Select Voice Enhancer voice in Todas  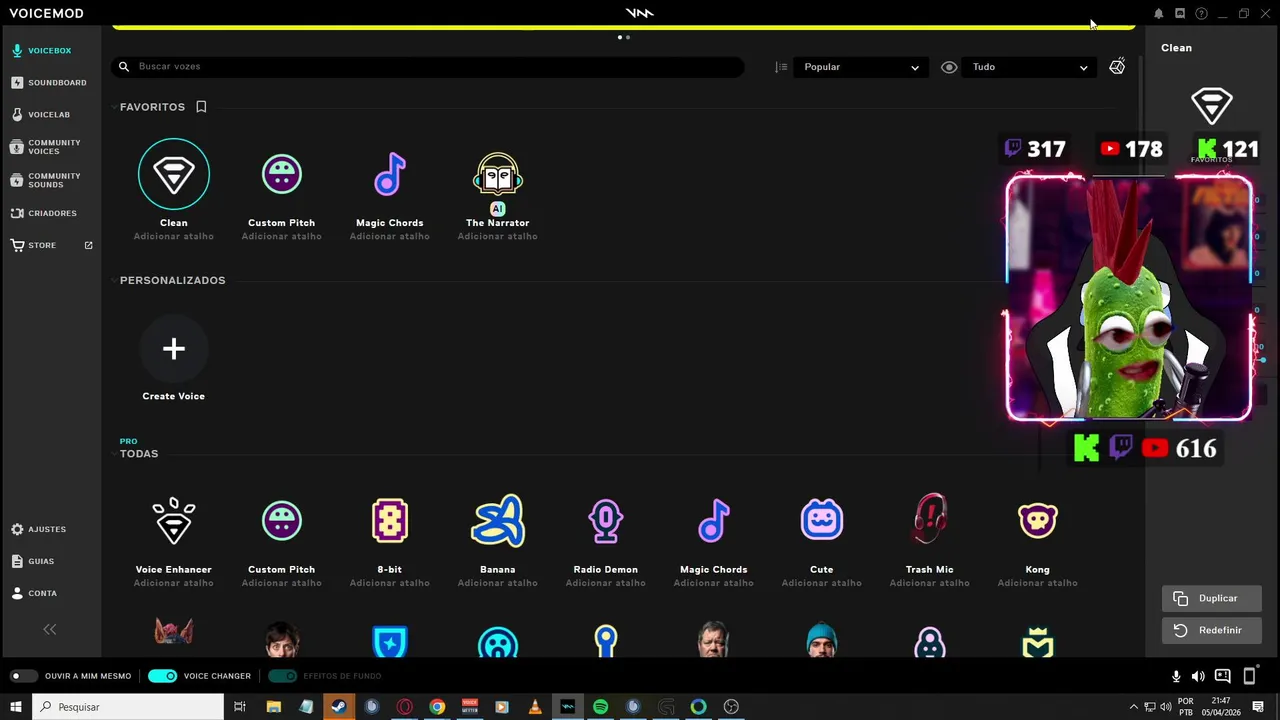(x=174, y=521)
